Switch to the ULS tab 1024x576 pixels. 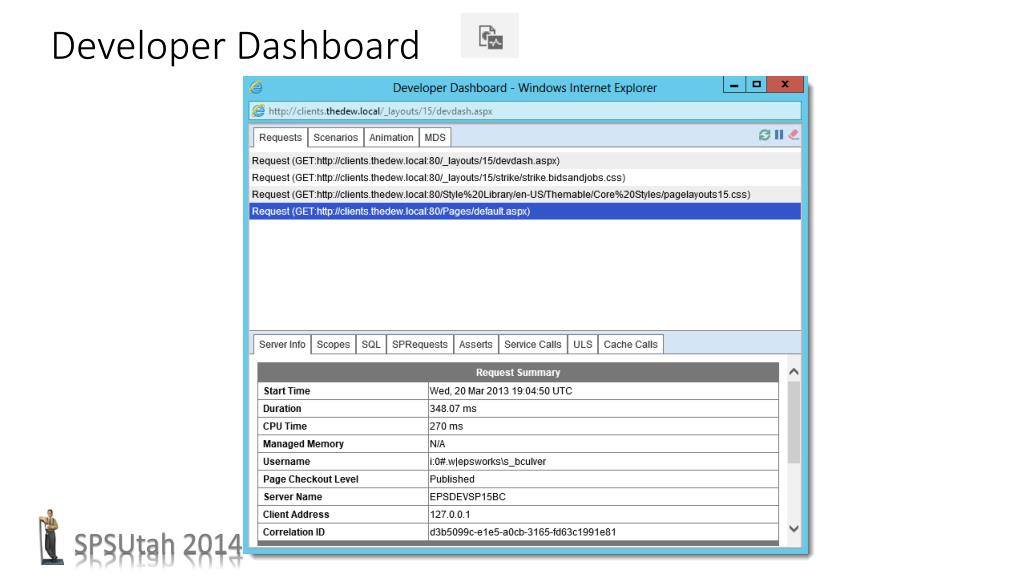point(583,345)
